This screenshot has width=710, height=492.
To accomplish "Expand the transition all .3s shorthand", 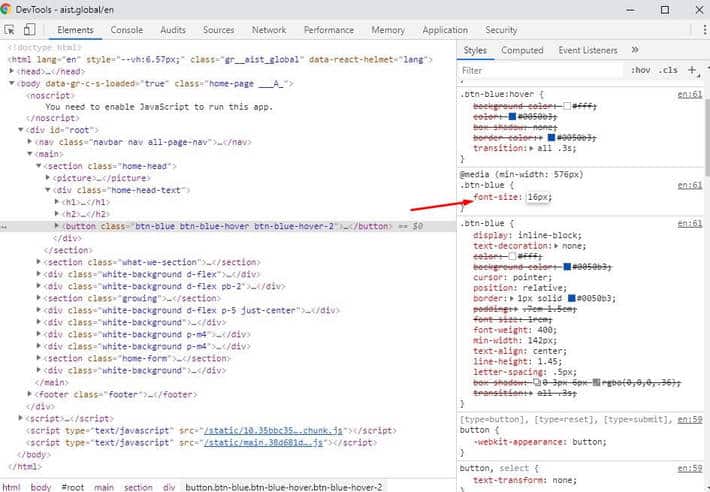I will click(x=532, y=148).
